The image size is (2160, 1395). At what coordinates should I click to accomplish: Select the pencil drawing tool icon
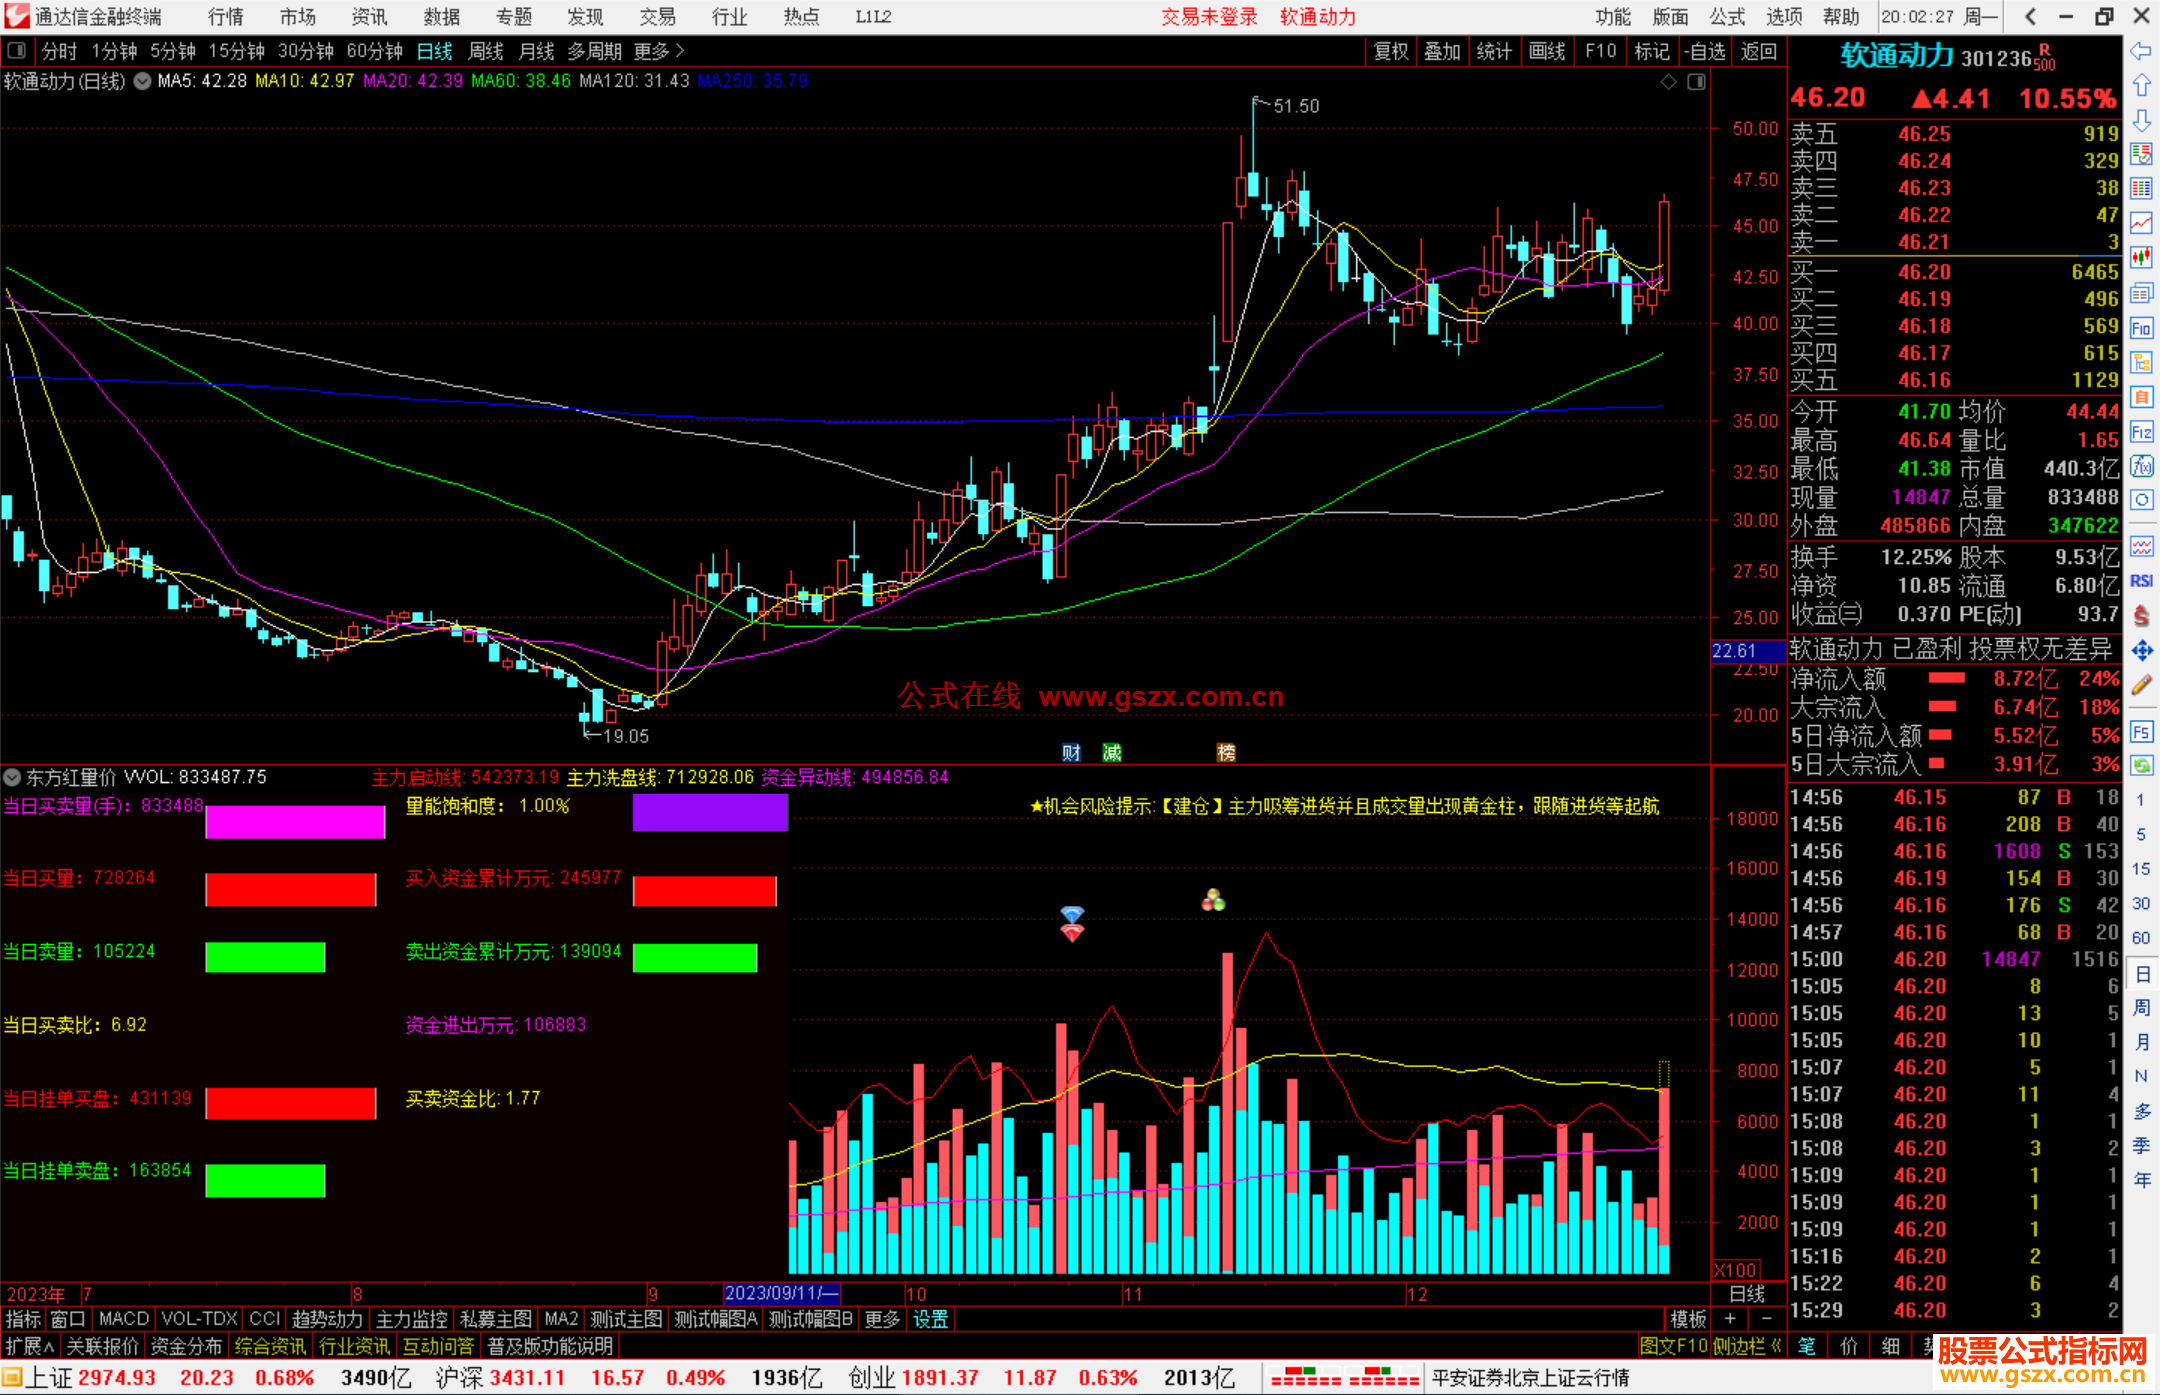pos(2141,685)
